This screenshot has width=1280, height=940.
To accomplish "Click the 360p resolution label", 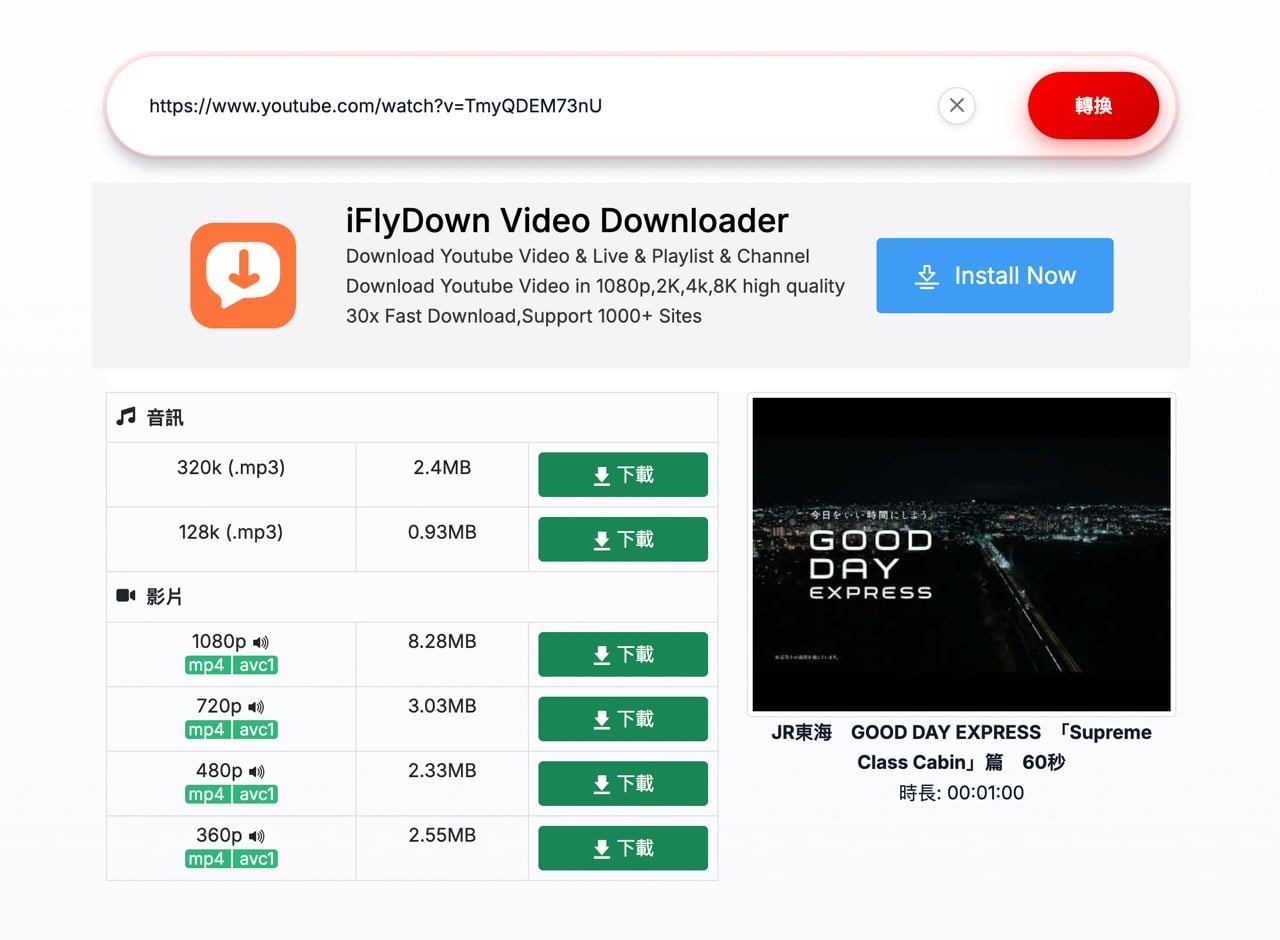I will point(219,835).
